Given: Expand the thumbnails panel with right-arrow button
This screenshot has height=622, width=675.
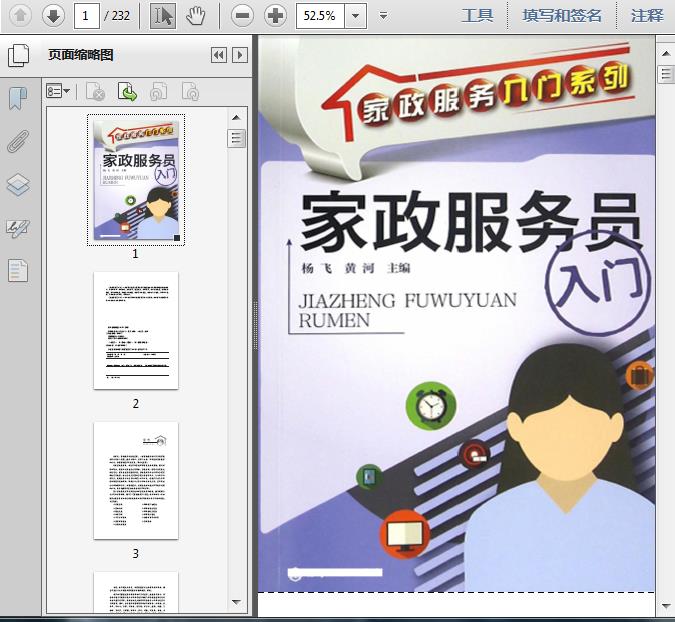Looking at the screenshot, I should click(x=239, y=55).
